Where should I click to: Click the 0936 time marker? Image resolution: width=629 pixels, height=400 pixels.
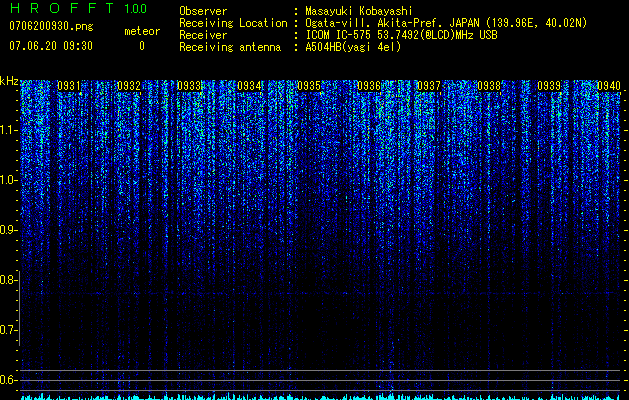pyautogui.click(x=369, y=86)
